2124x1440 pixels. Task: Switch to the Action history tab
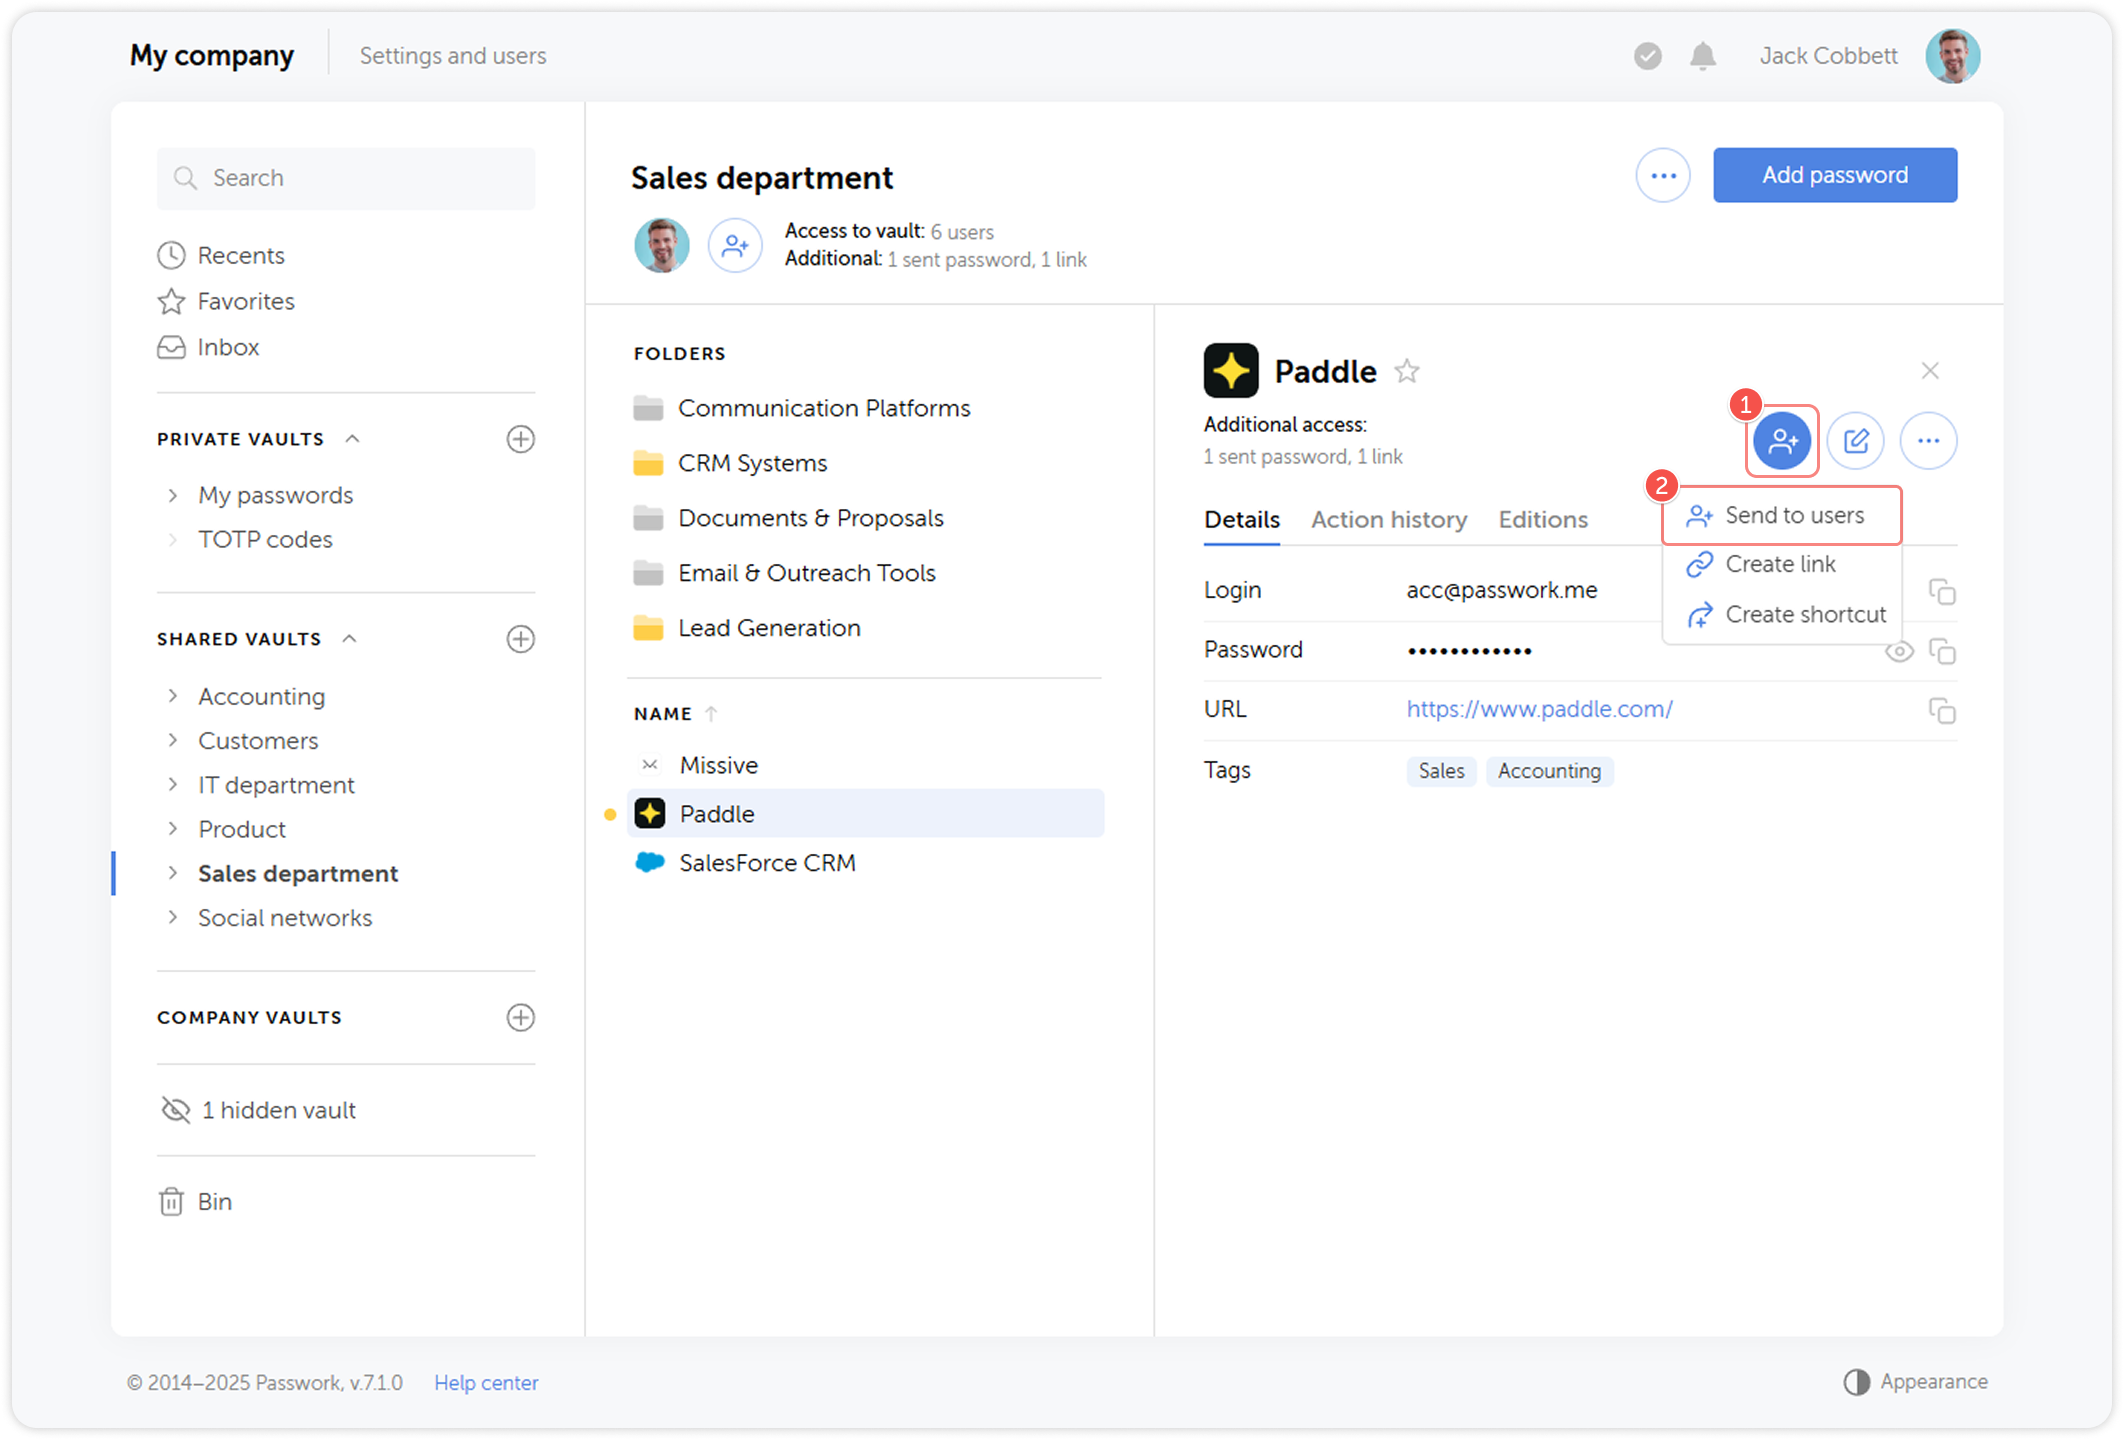coord(1388,520)
